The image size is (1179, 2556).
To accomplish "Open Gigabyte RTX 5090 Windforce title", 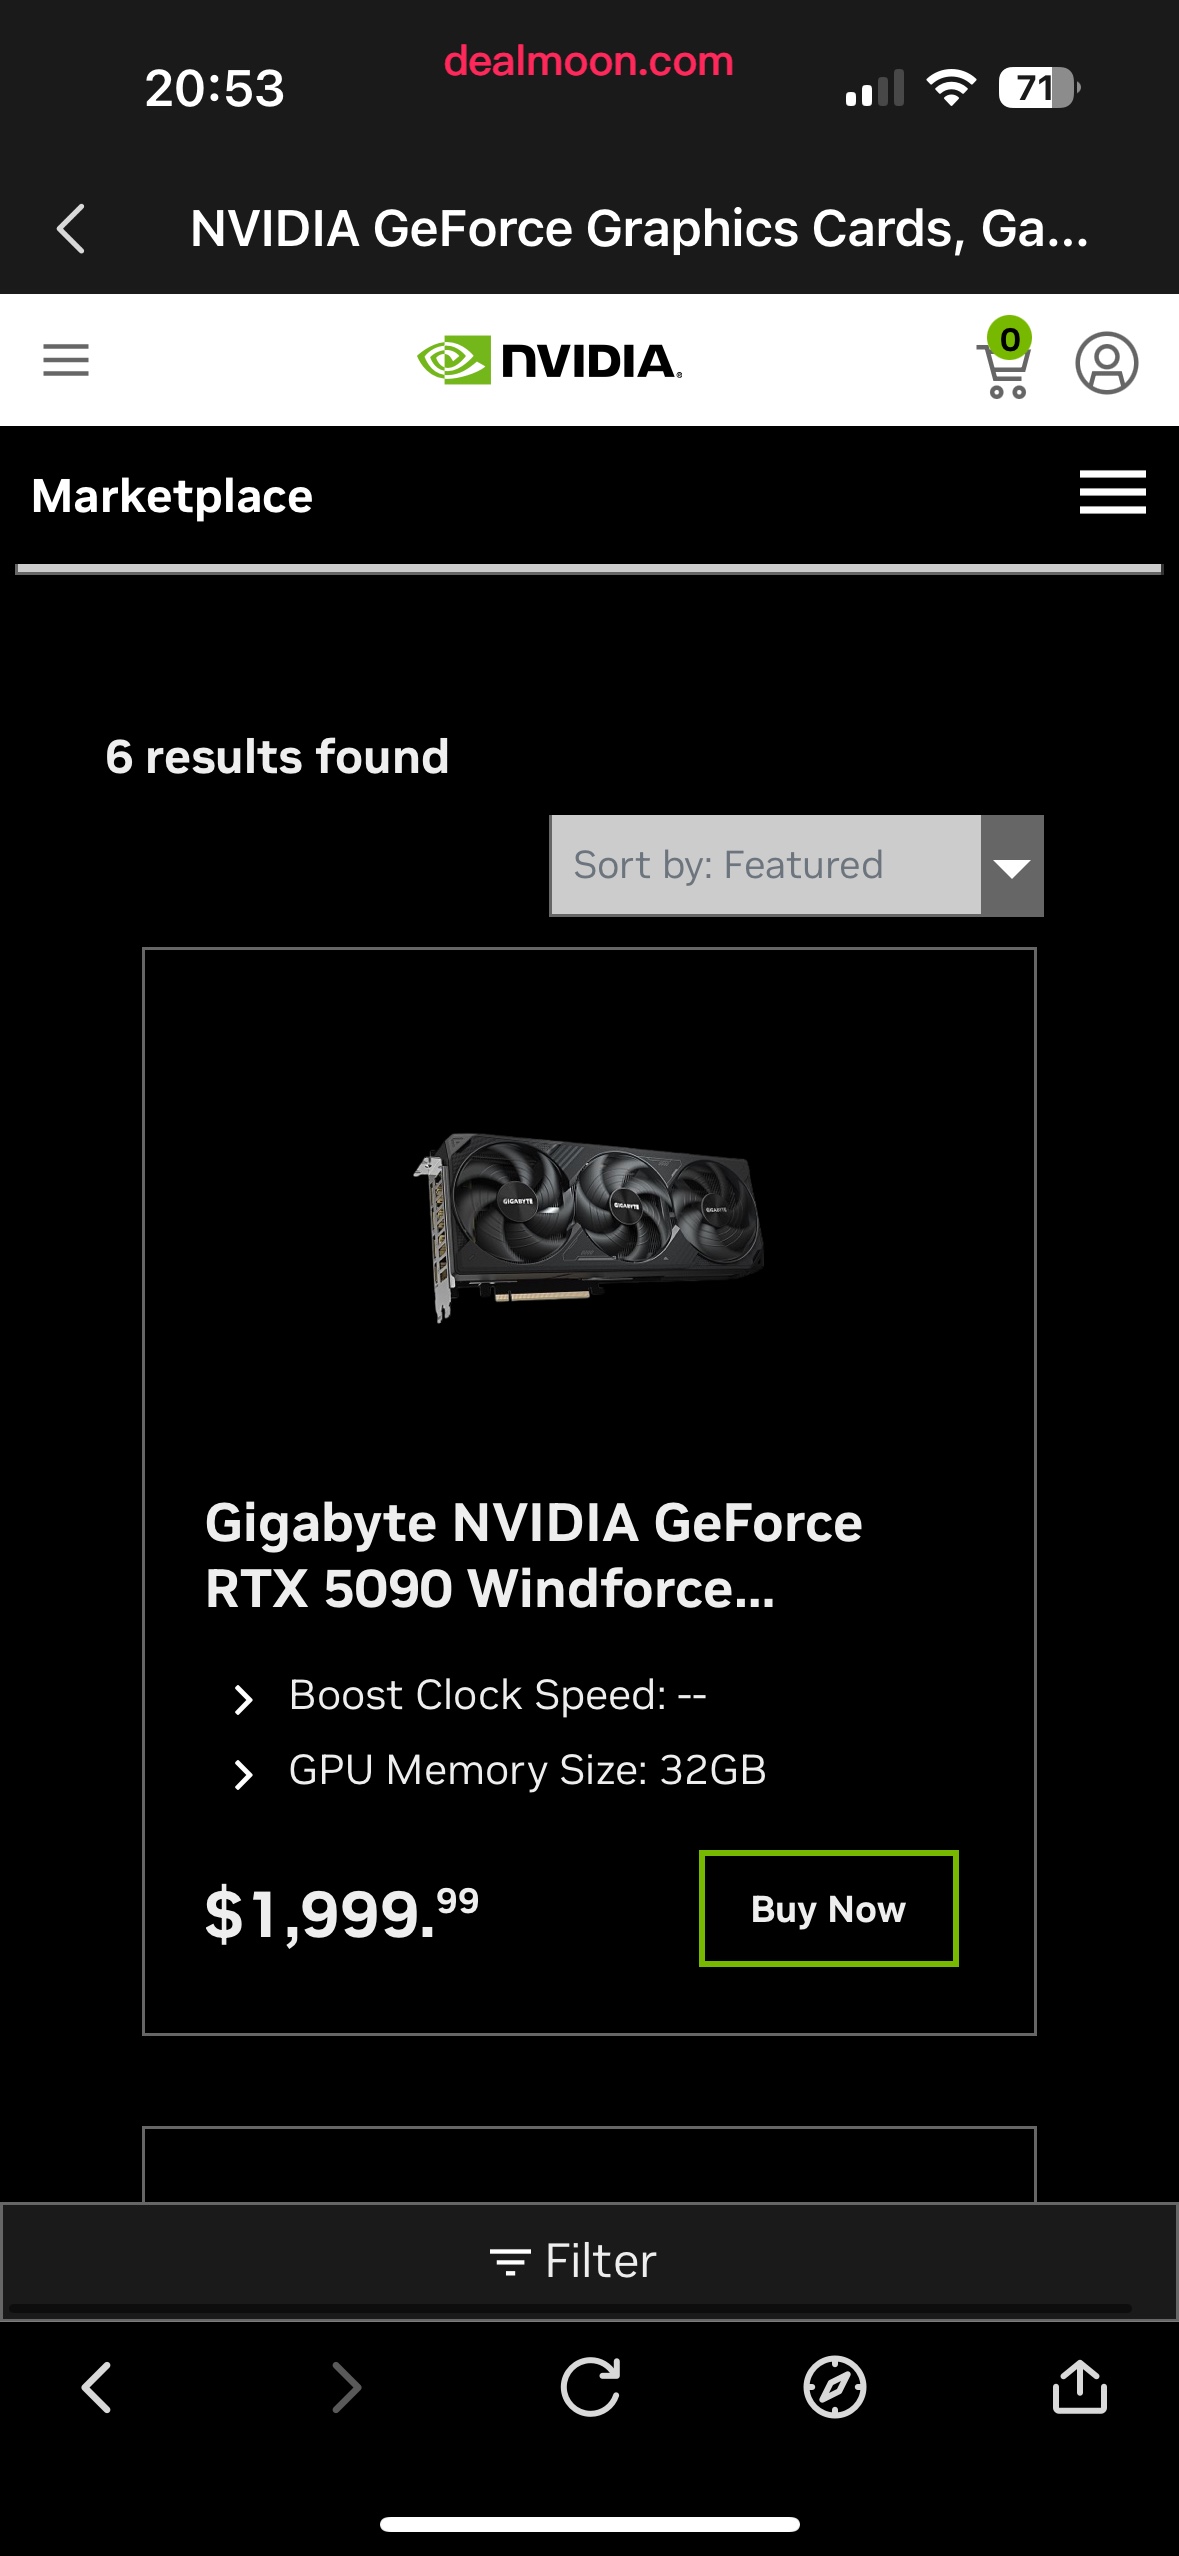I will 533,1555.
